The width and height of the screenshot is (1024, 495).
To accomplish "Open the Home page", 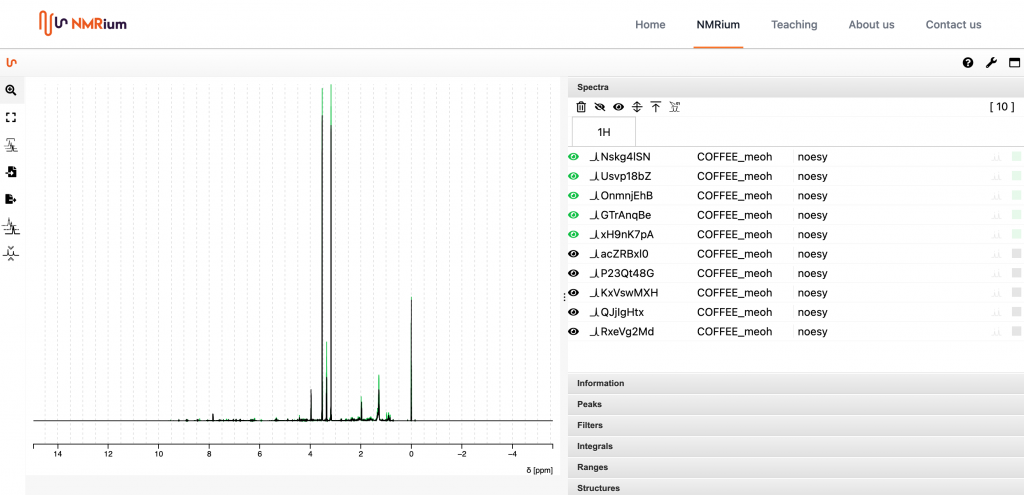I will click(650, 25).
